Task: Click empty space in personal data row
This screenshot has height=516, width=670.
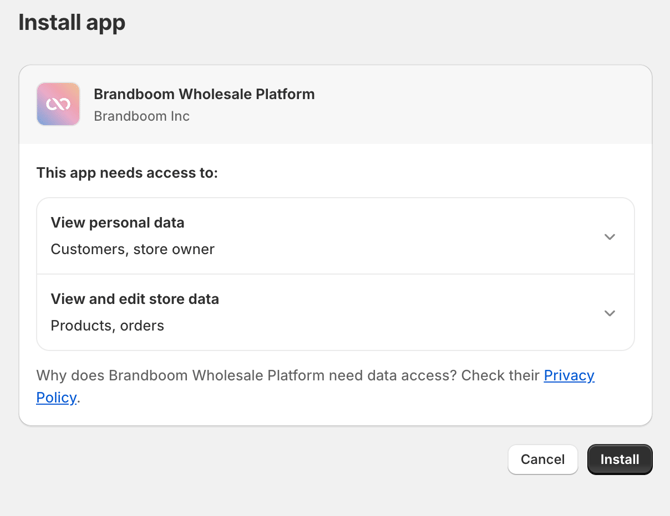Action: coord(420,236)
